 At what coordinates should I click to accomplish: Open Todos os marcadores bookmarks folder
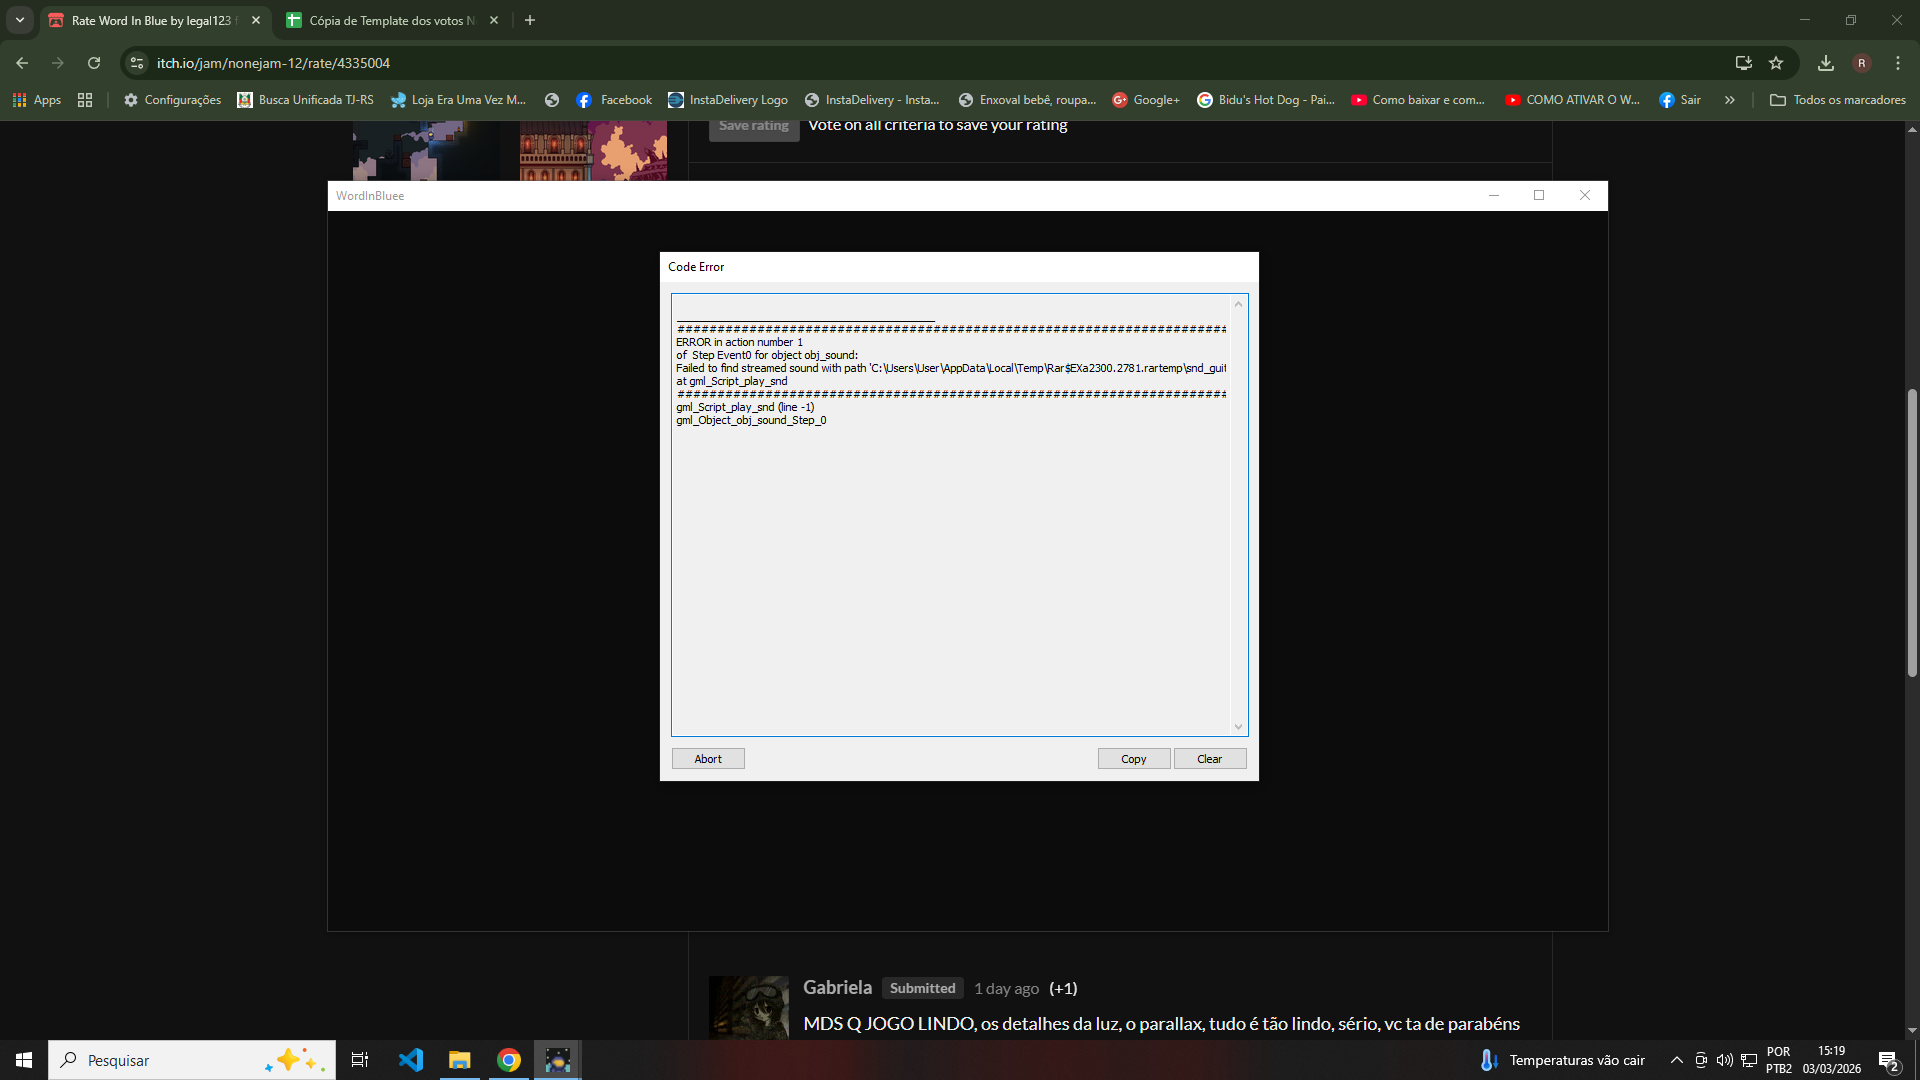pos(1838,100)
